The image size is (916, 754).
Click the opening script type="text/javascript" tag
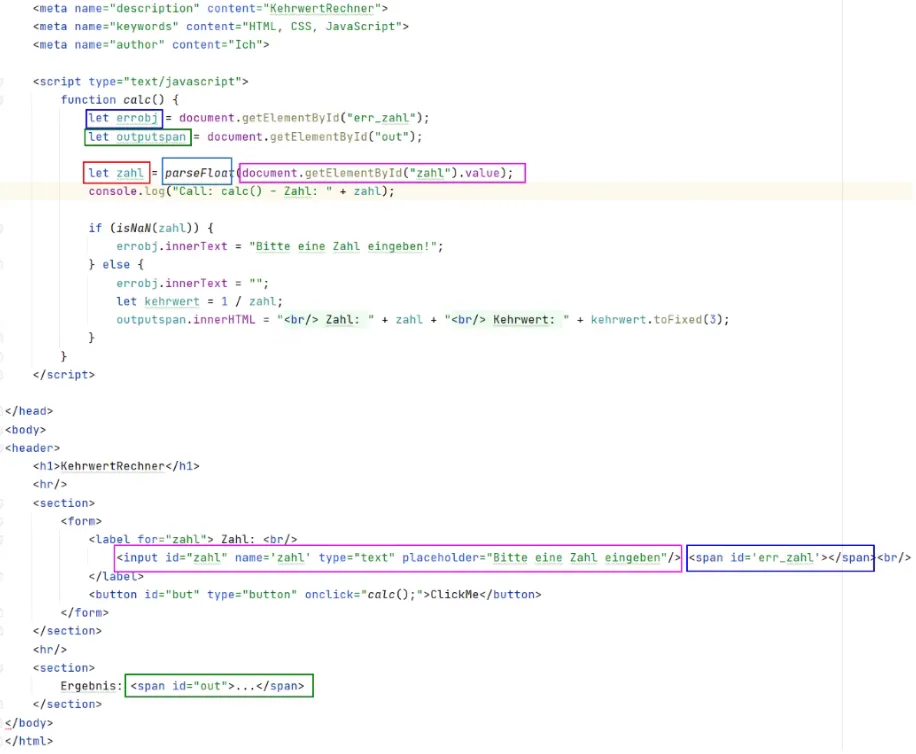(x=141, y=81)
